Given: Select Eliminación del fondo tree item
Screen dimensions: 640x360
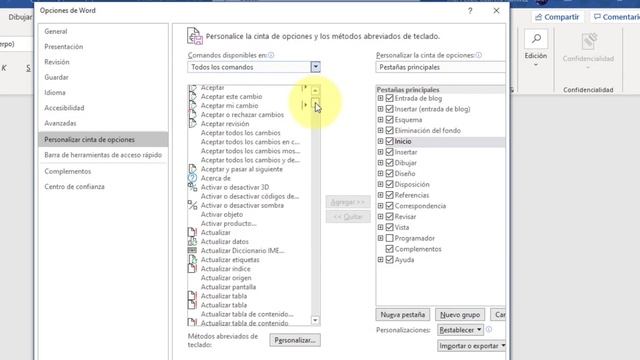Looking at the screenshot, I should point(427,131).
